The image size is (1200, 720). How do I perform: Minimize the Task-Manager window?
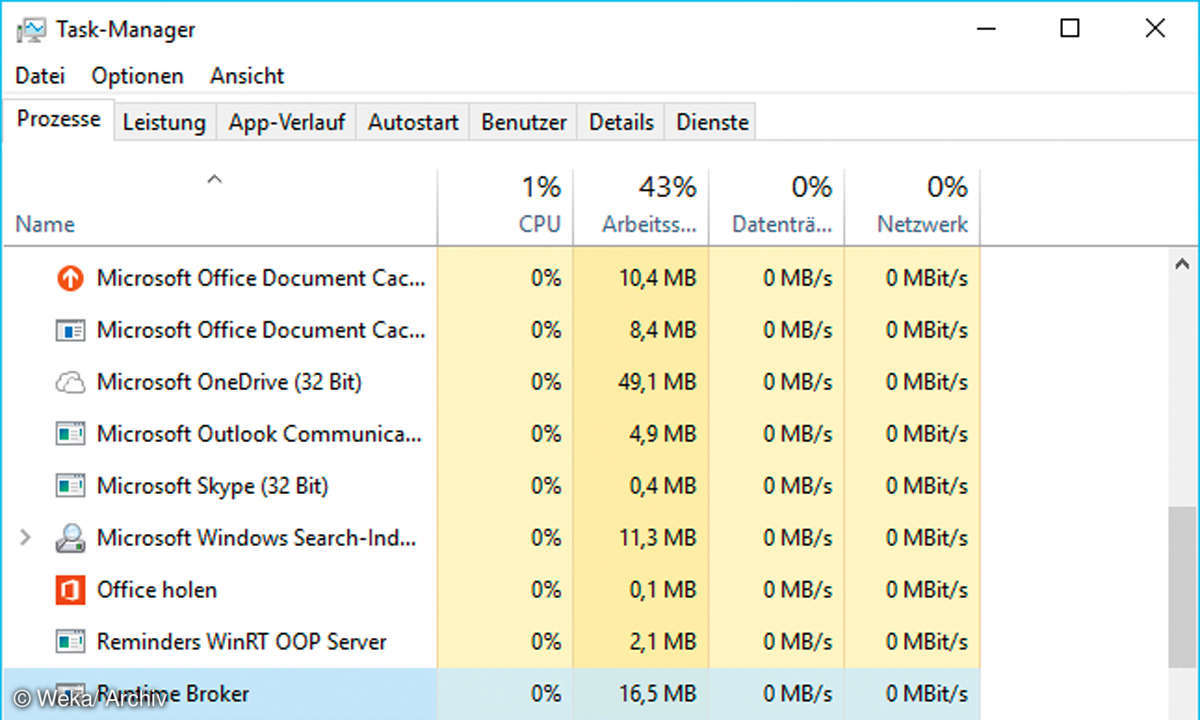click(x=985, y=29)
